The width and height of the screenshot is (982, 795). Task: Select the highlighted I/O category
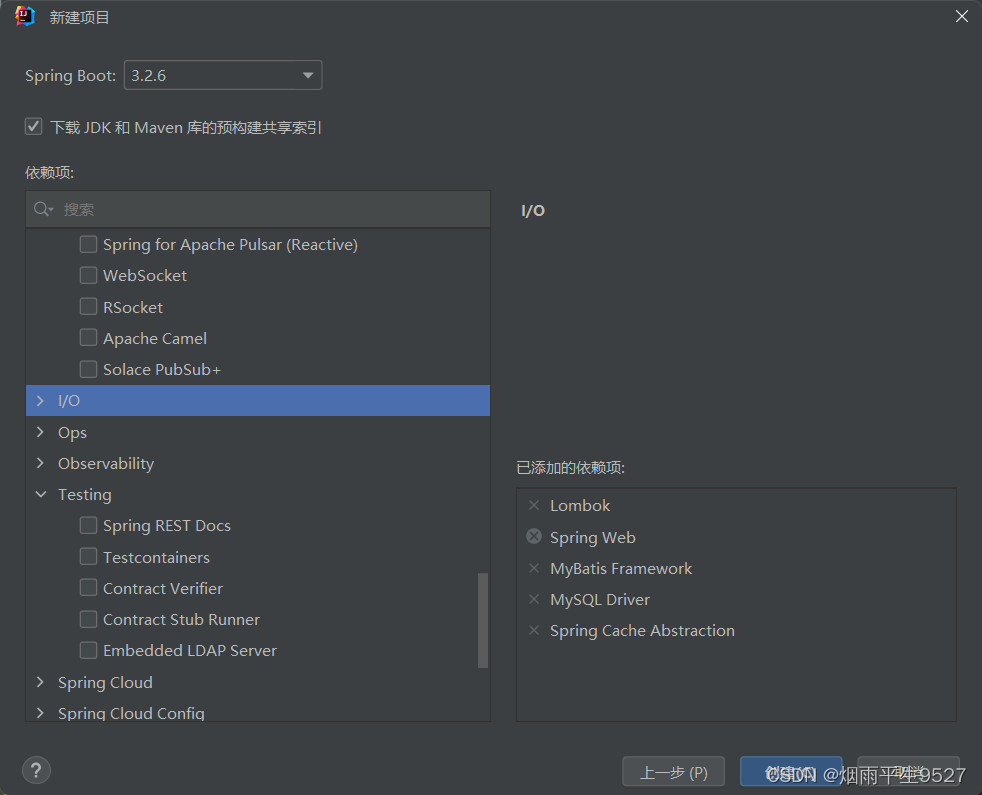coord(70,400)
